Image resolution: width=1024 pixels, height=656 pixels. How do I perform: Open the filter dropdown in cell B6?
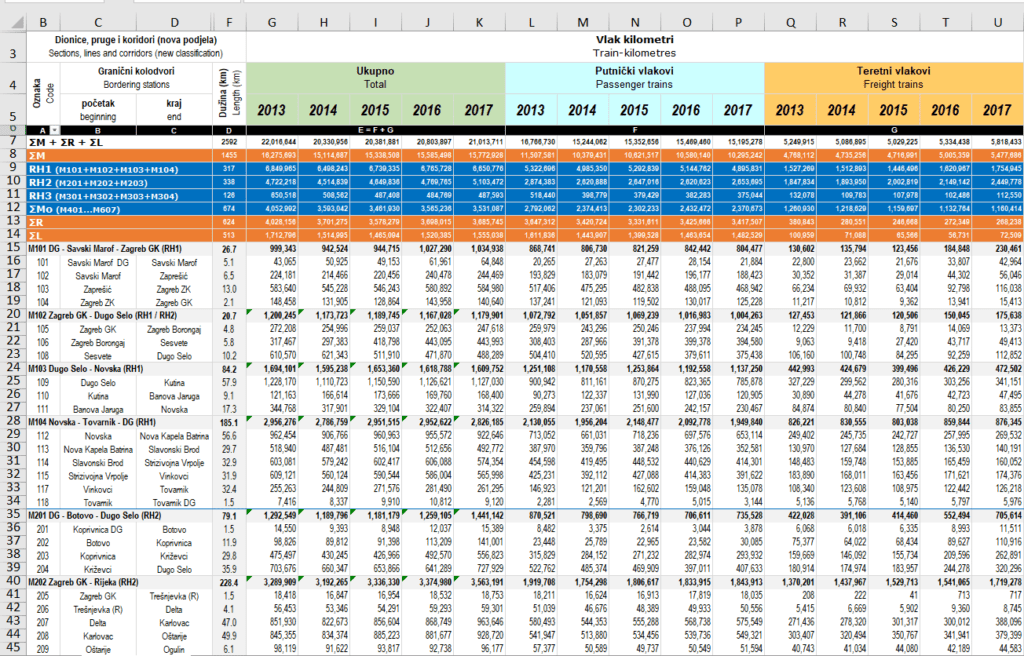(55, 131)
